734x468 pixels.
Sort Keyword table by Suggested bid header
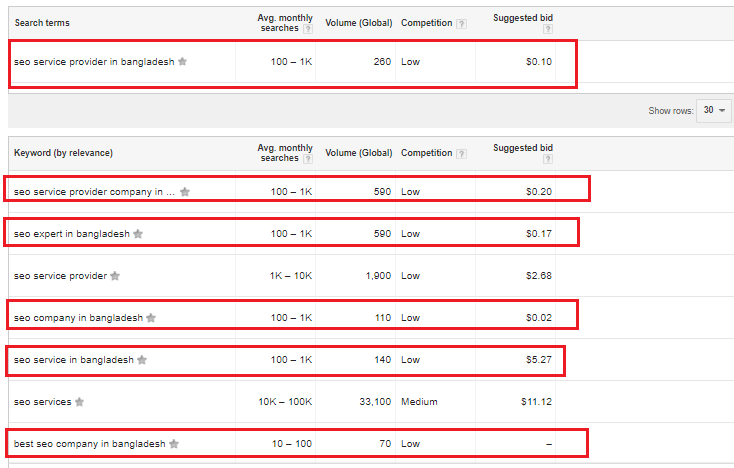(522, 148)
